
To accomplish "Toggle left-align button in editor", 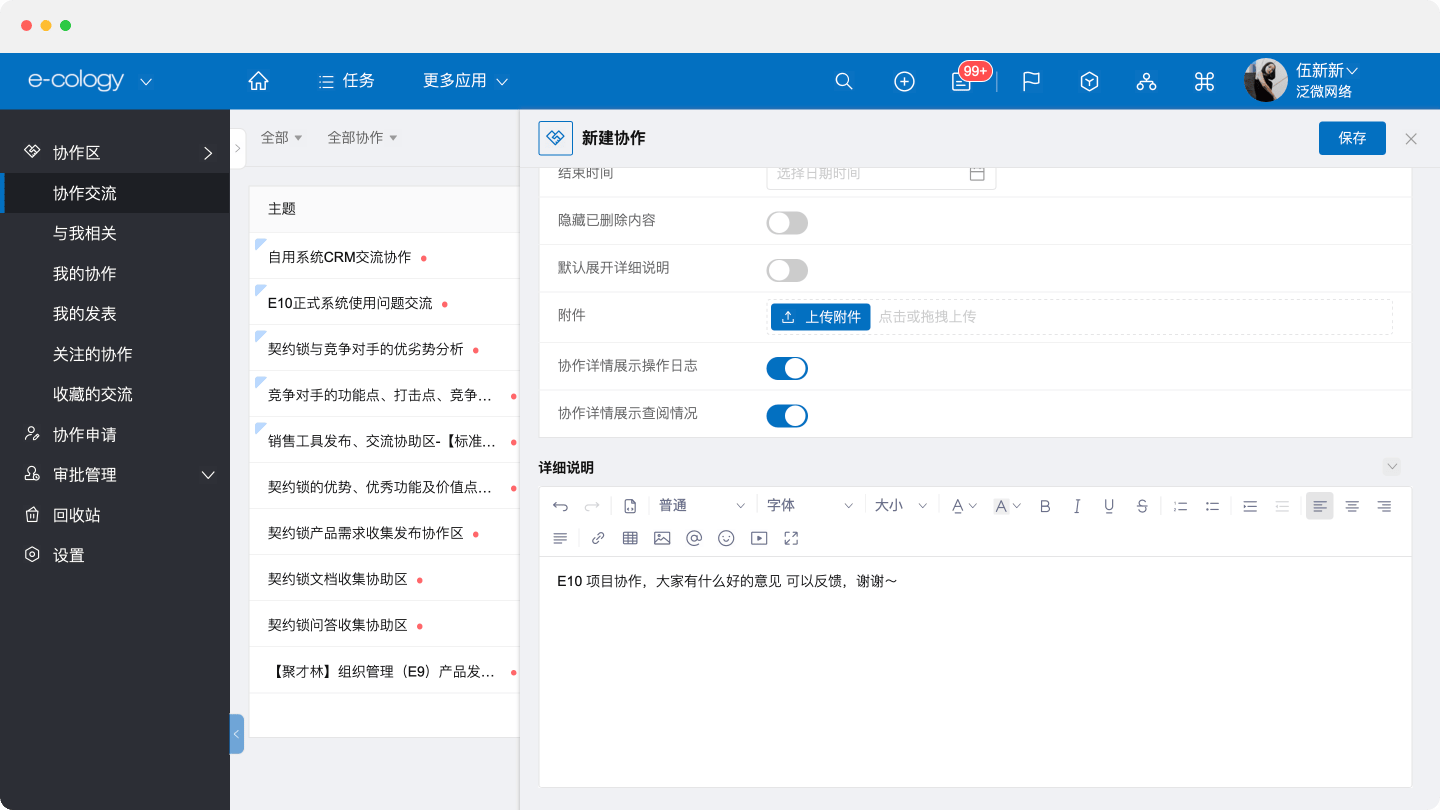I will tap(1320, 506).
